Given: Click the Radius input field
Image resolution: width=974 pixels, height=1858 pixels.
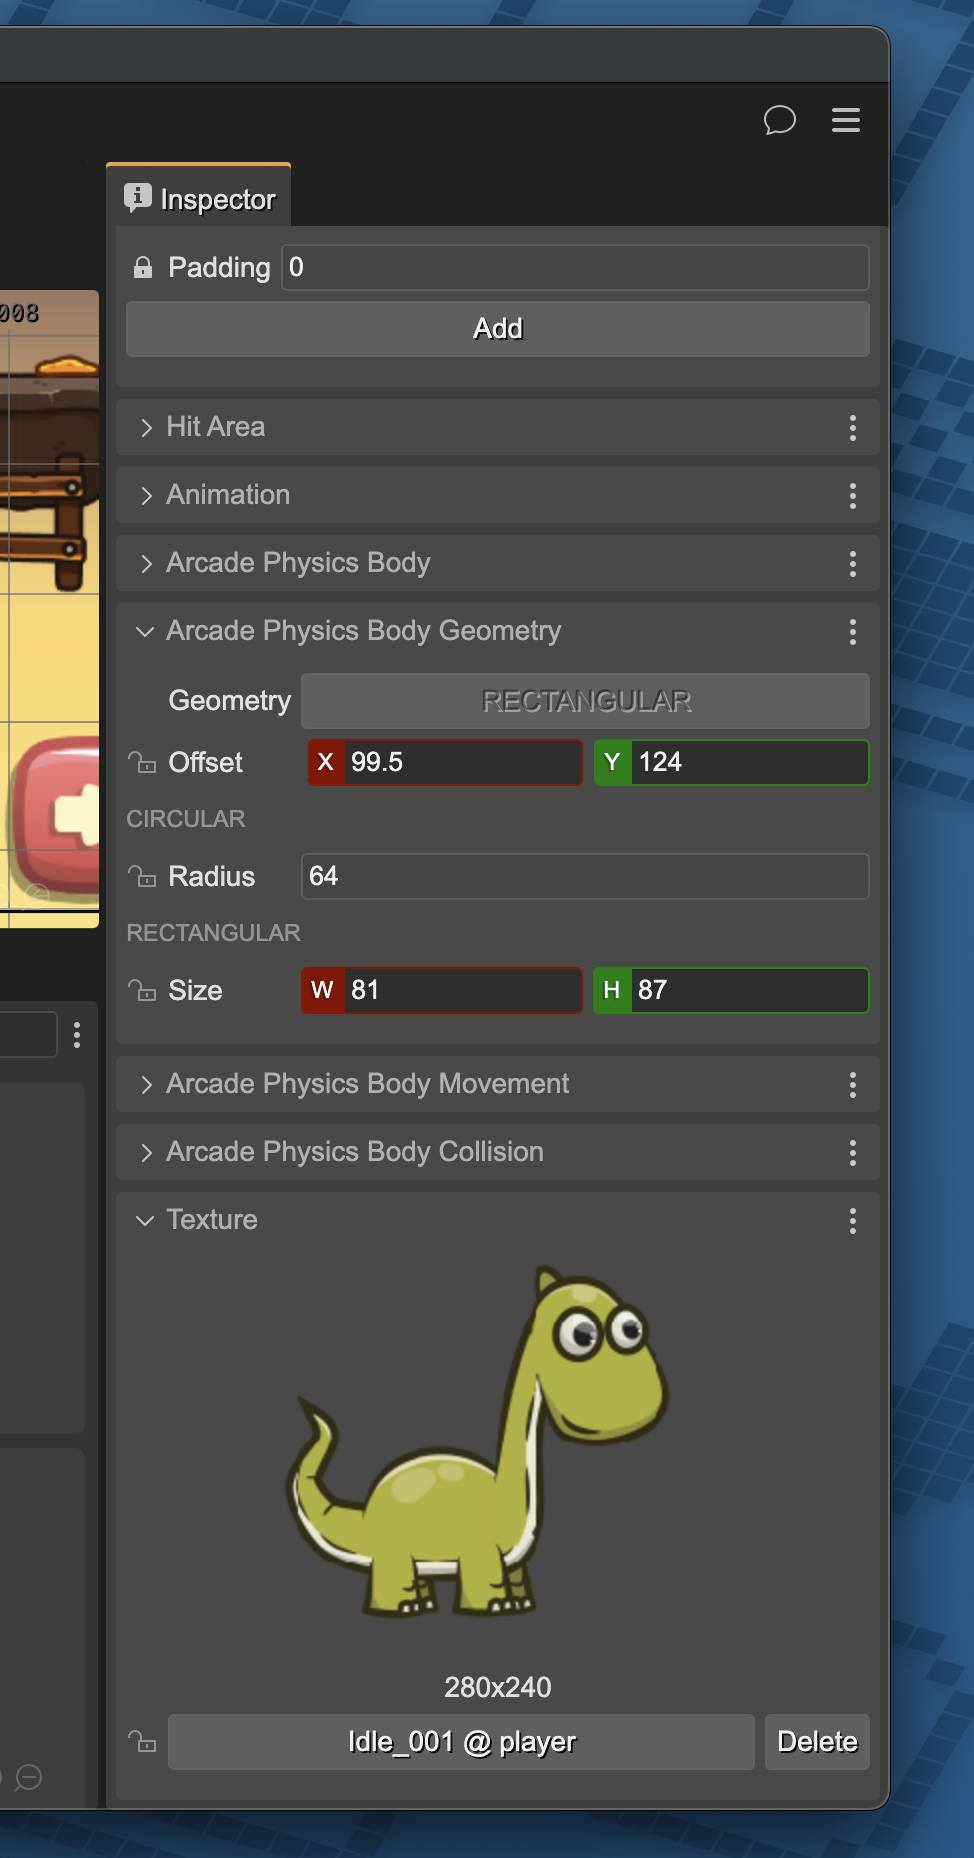Looking at the screenshot, I should (x=585, y=877).
